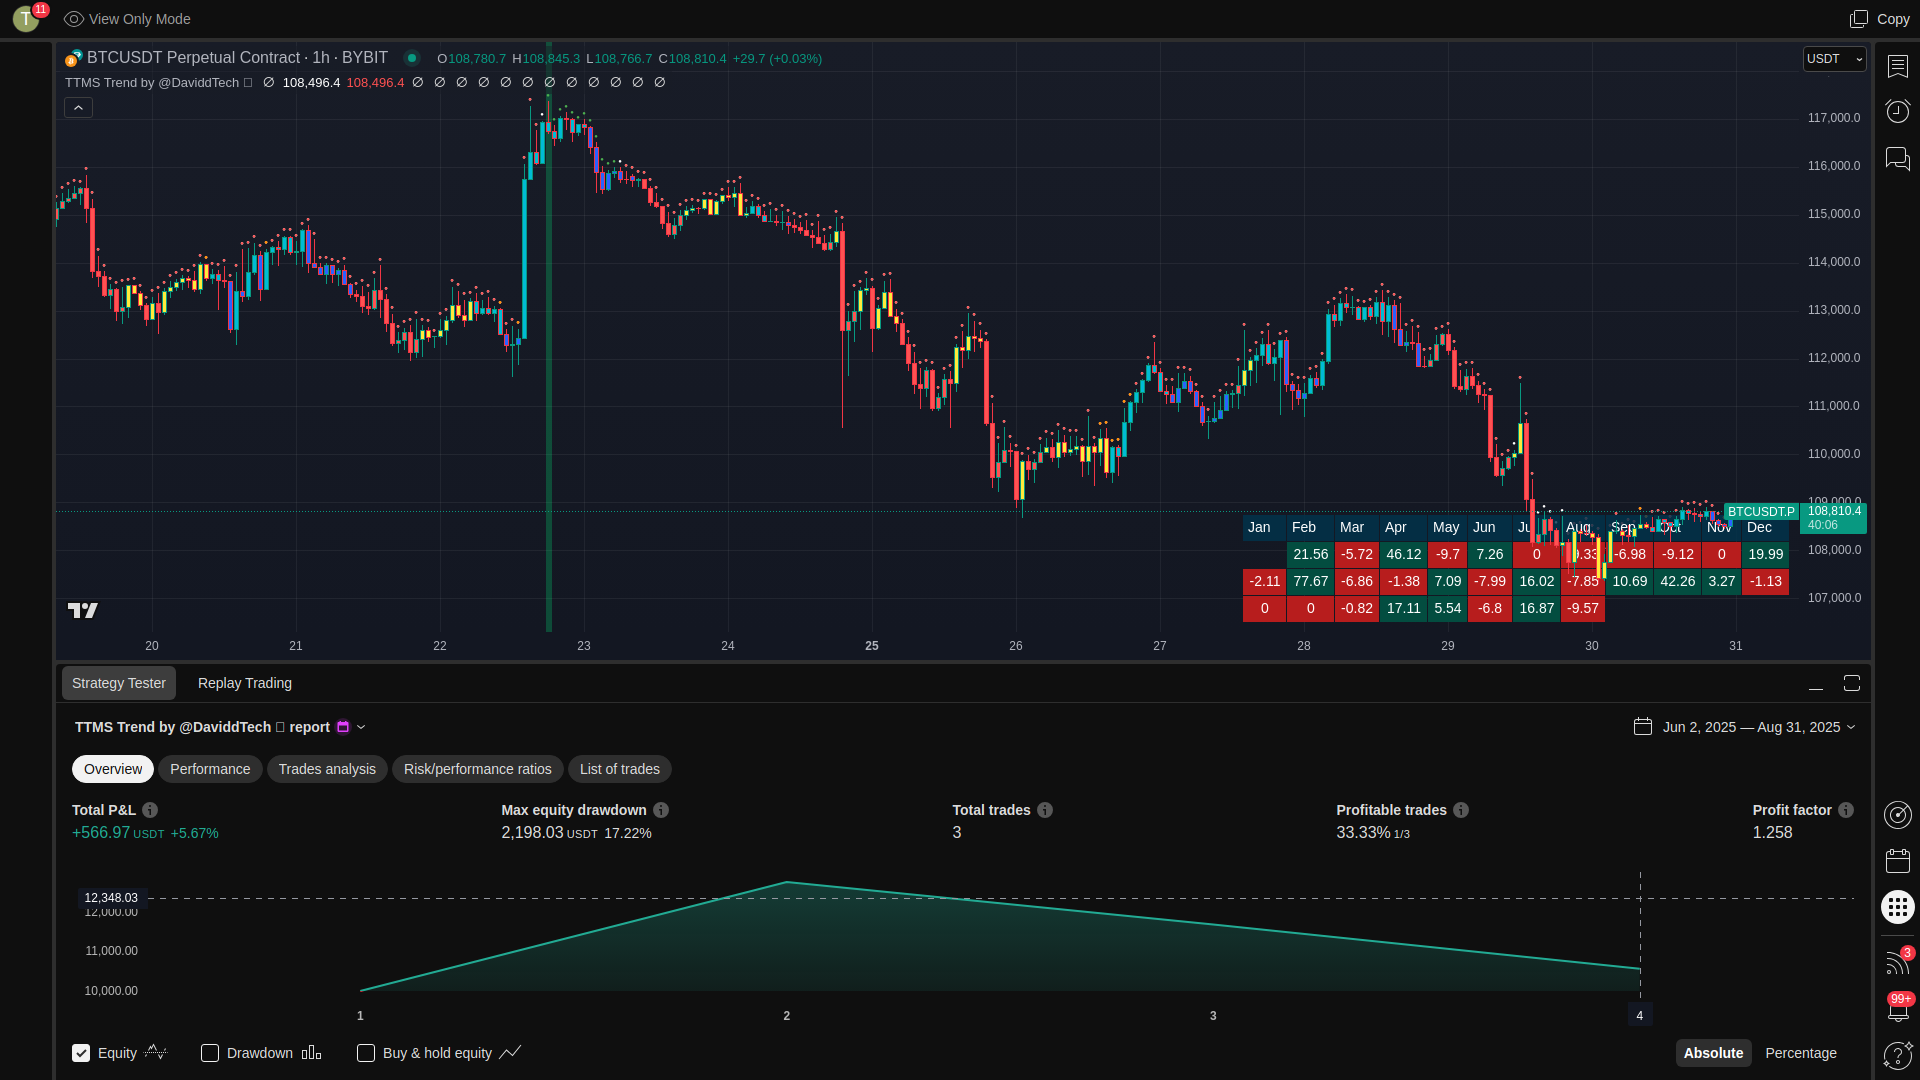Click the user avatar with 11 badge
1920x1080 pixels.
27,18
